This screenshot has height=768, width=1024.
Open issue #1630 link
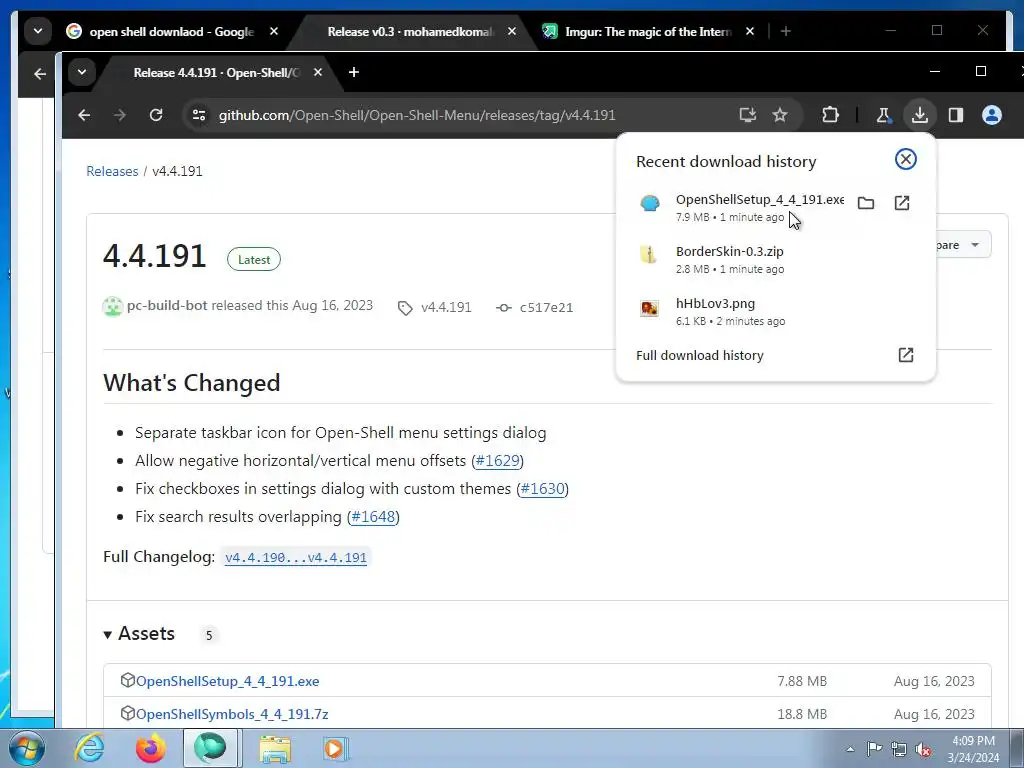tap(542, 488)
